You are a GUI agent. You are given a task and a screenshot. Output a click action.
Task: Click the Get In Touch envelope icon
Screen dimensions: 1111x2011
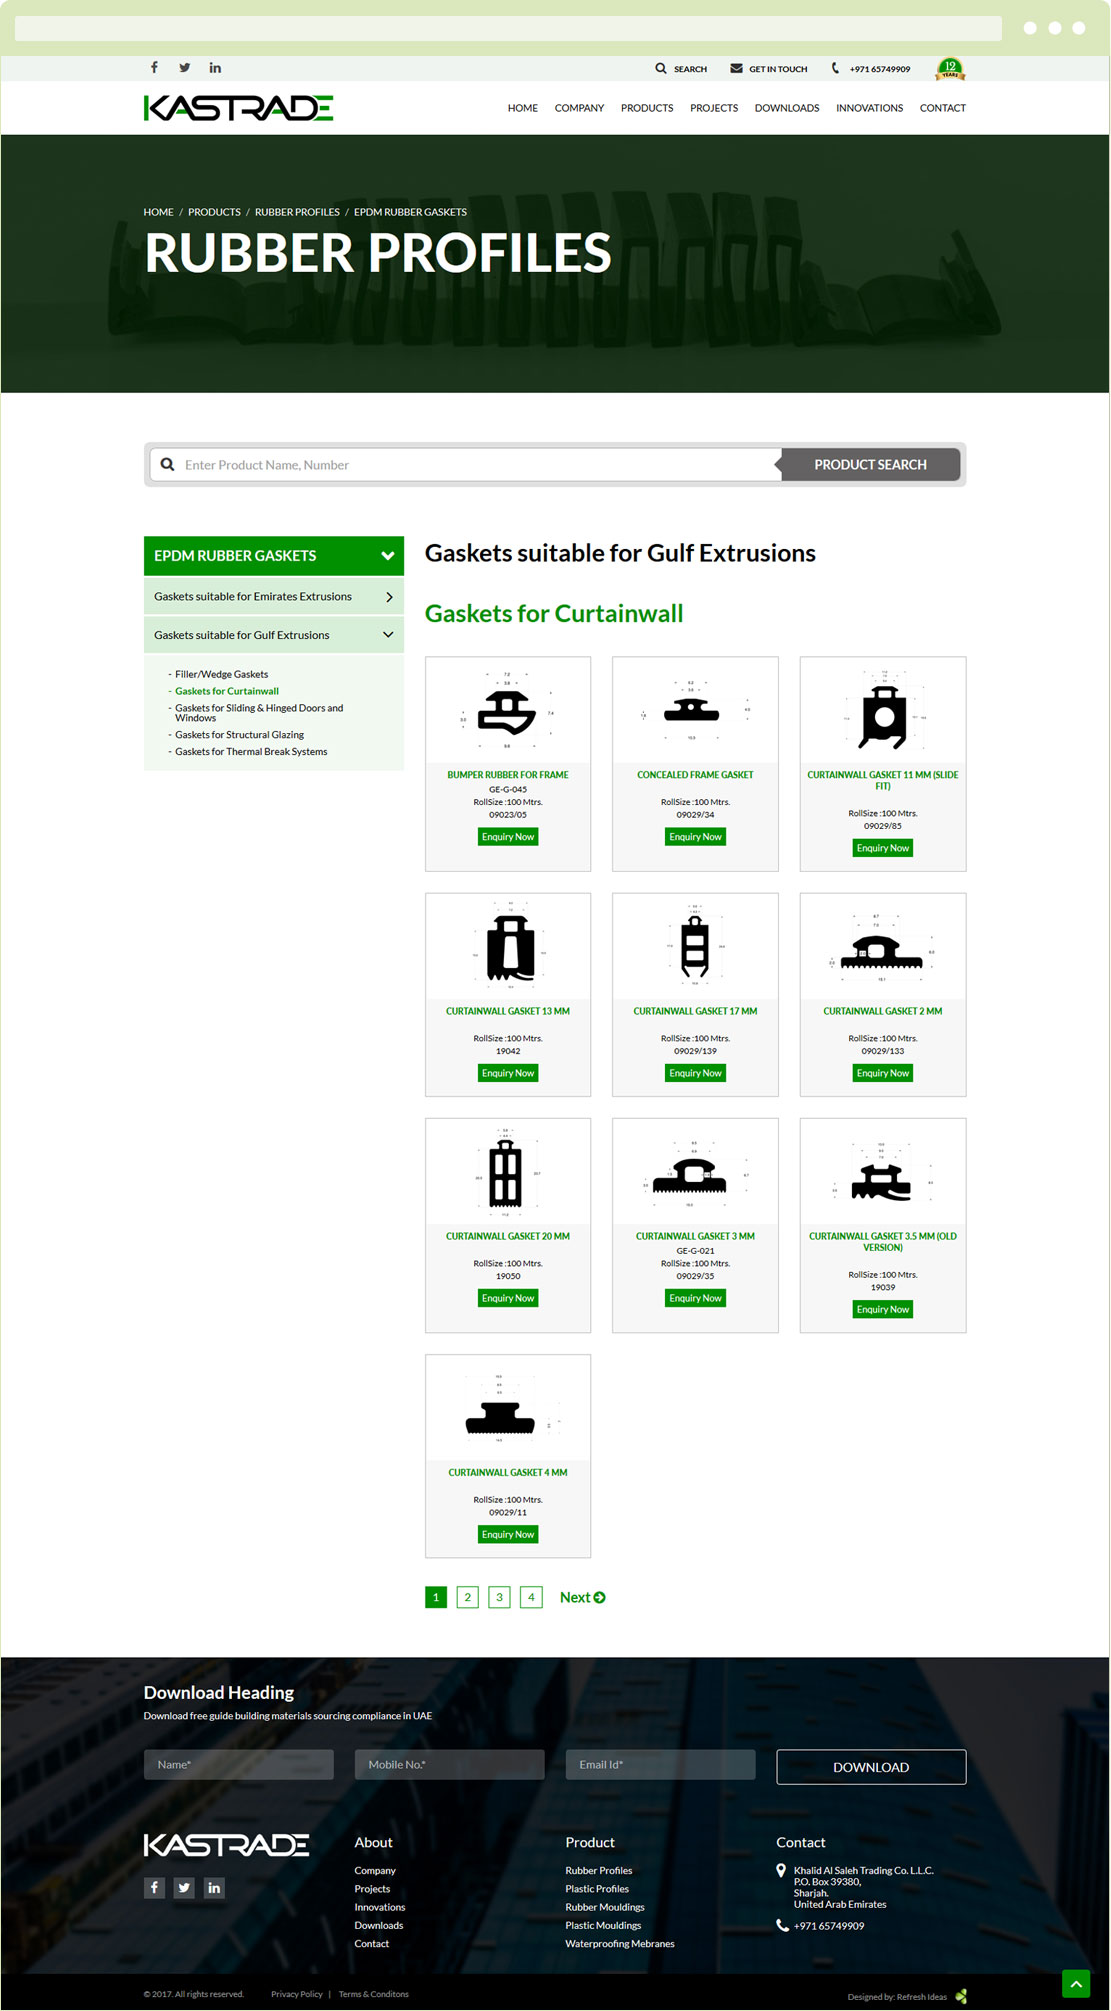(736, 69)
